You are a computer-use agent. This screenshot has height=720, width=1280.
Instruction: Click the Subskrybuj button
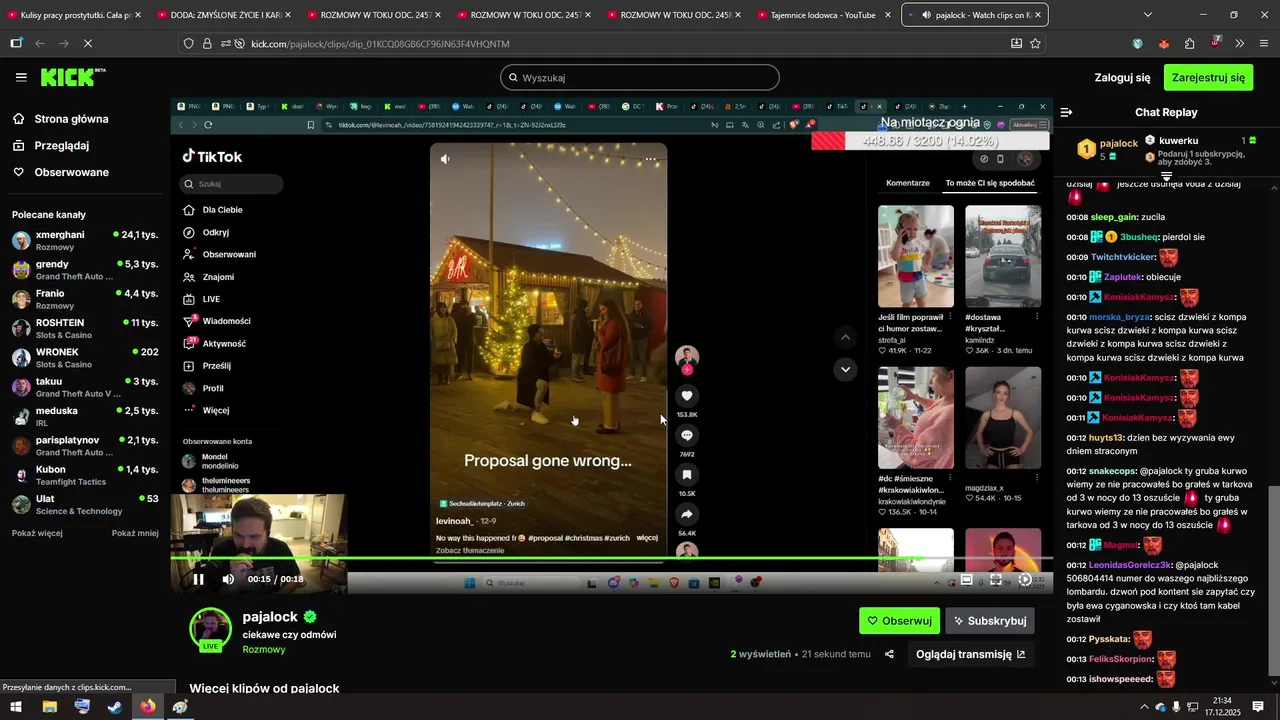[x=990, y=621]
